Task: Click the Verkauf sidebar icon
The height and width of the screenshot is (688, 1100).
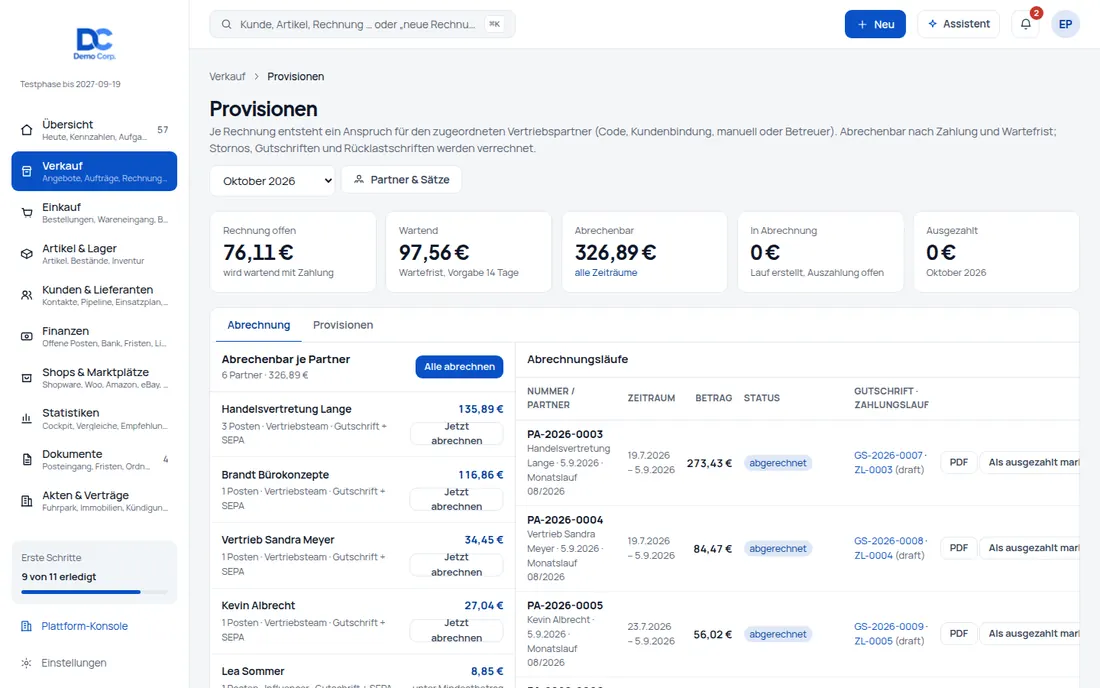Action: click(x=27, y=171)
